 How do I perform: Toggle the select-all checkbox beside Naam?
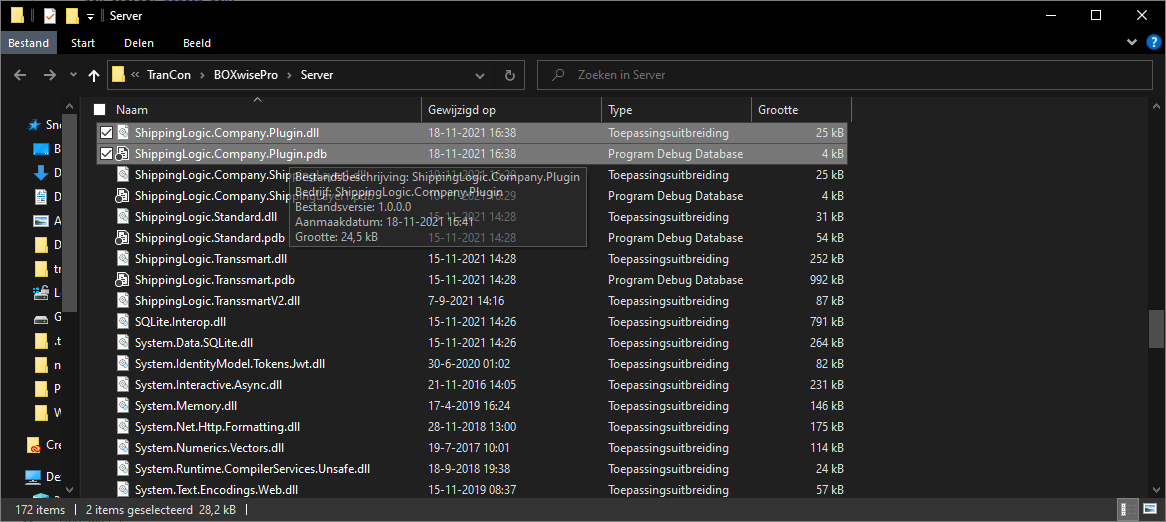pos(100,110)
